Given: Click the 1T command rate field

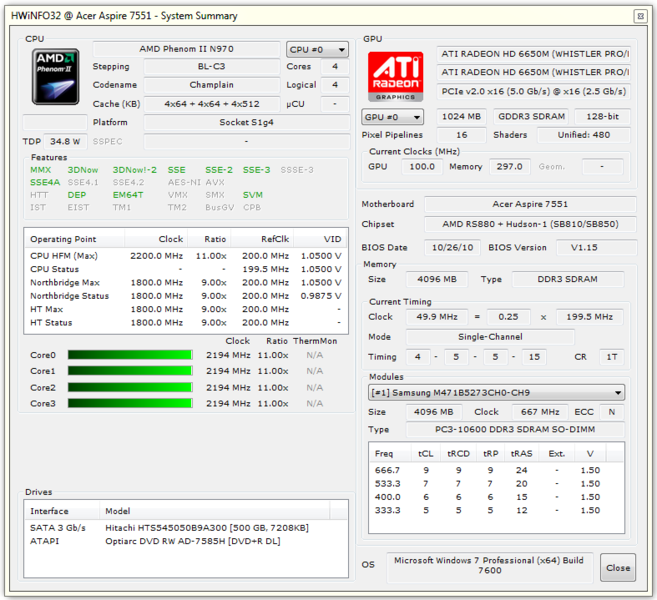Looking at the screenshot, I should click(612, 357).
